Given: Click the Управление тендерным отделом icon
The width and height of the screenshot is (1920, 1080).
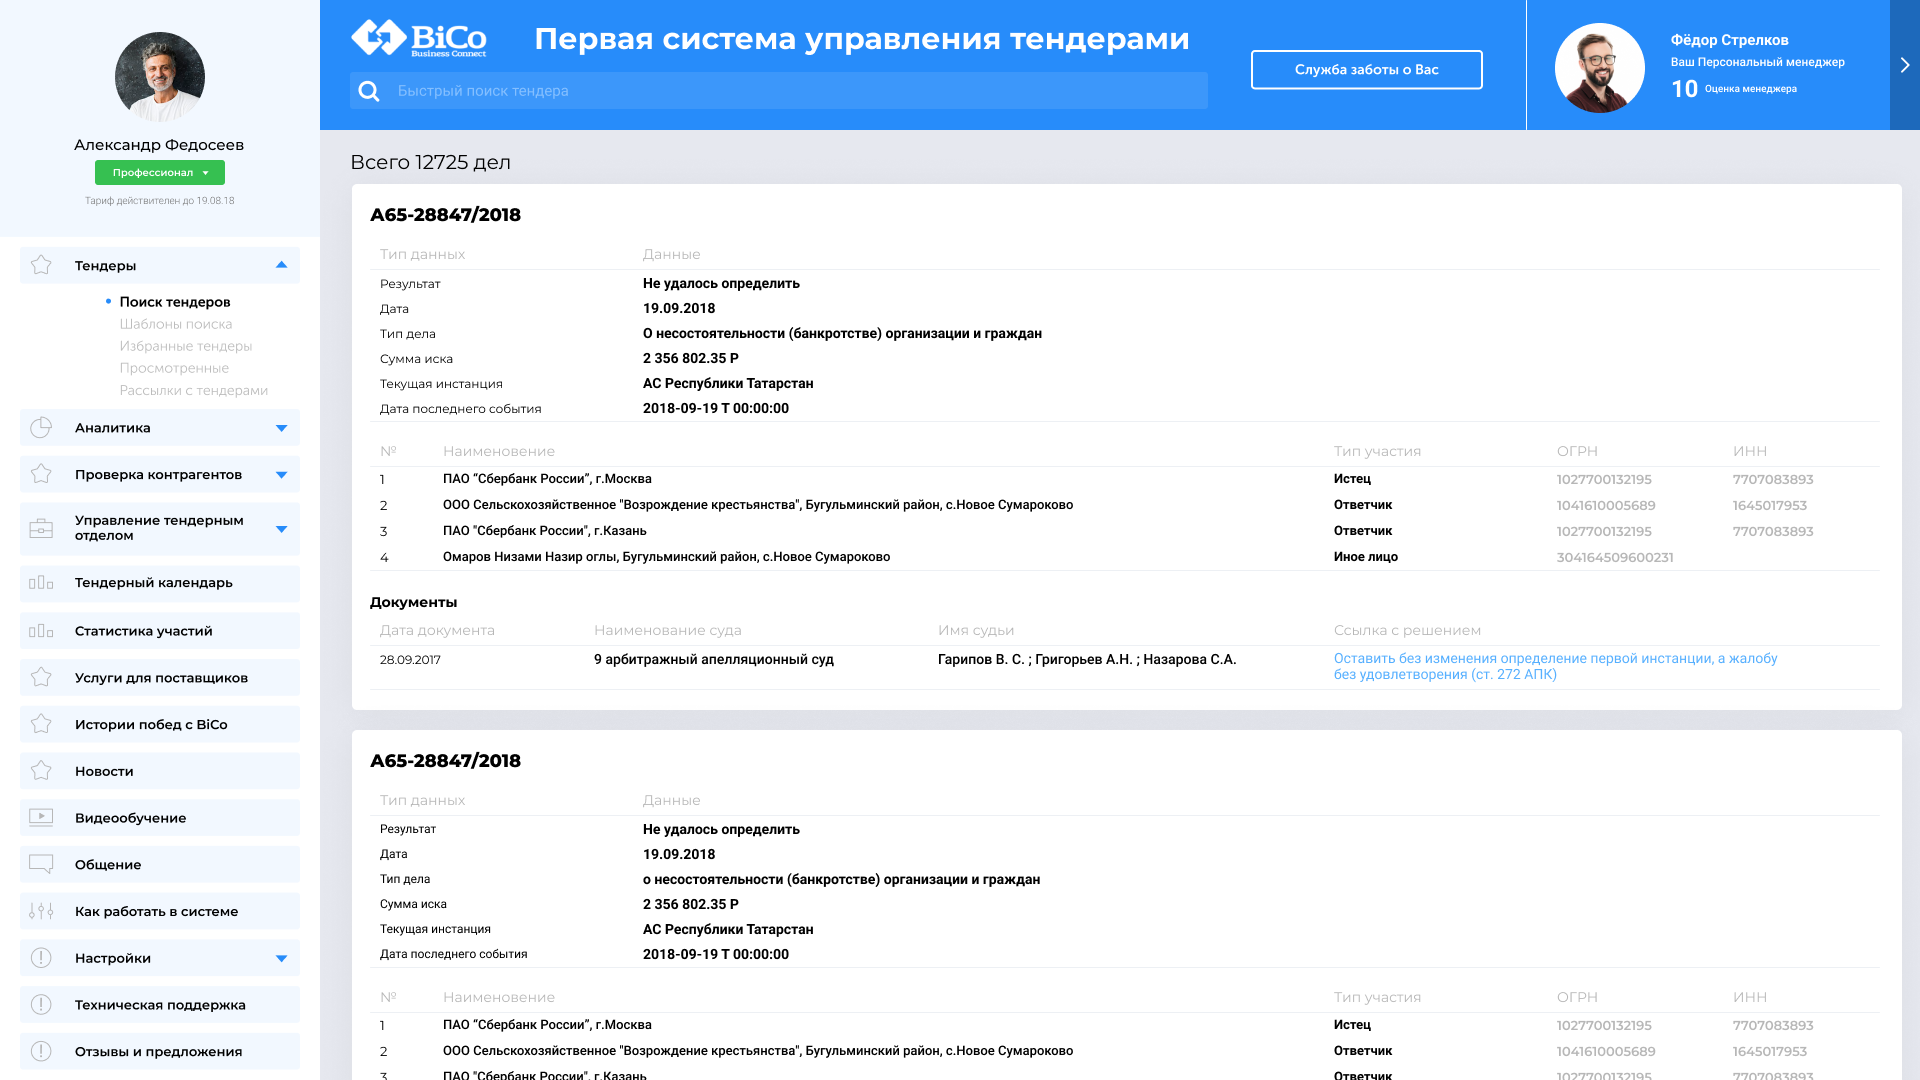Looking at the screenshot, I should click(41, 528).
